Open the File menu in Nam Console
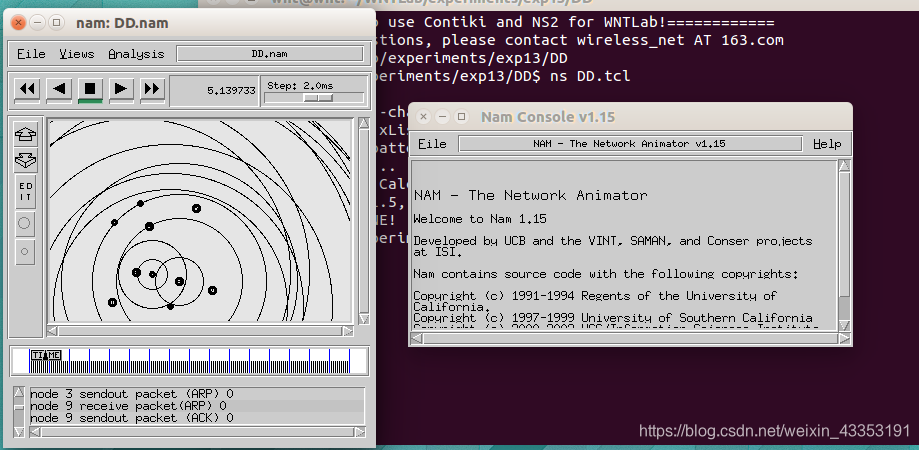919x450 pixels. [x=432, y=144]
